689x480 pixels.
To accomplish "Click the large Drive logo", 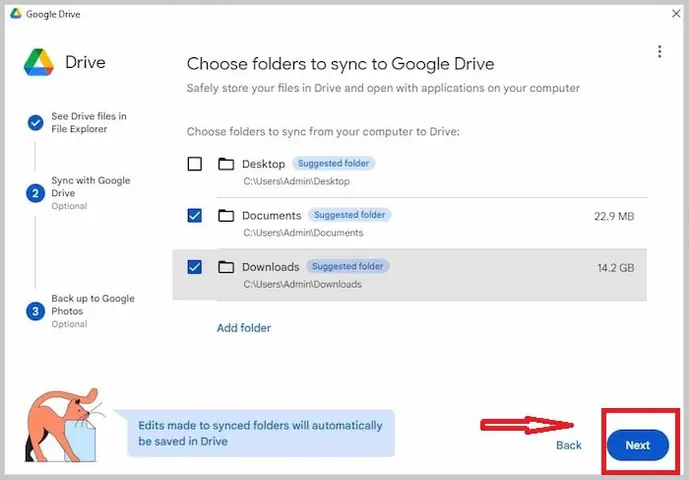I will click(x=39, y=62).
